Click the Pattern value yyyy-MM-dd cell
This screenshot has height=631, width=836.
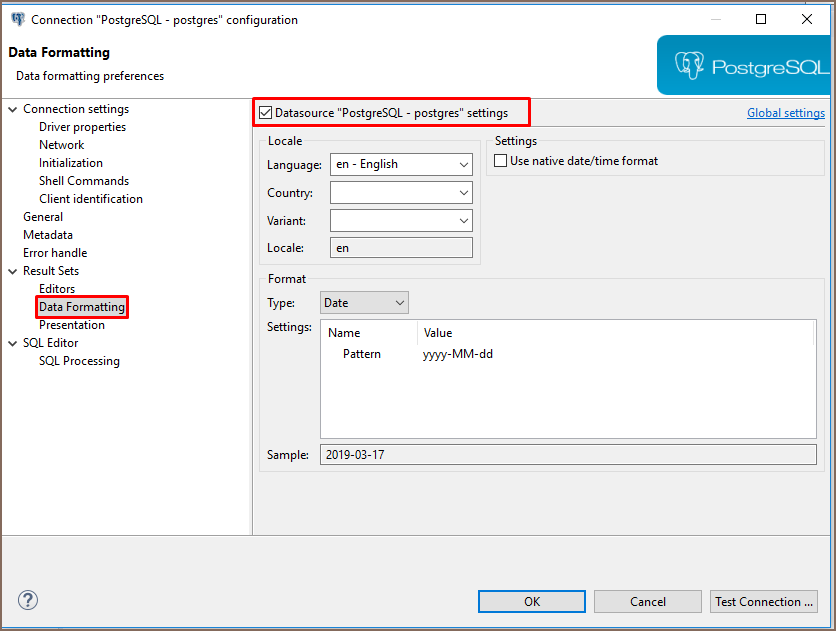[x=458, y=354]
